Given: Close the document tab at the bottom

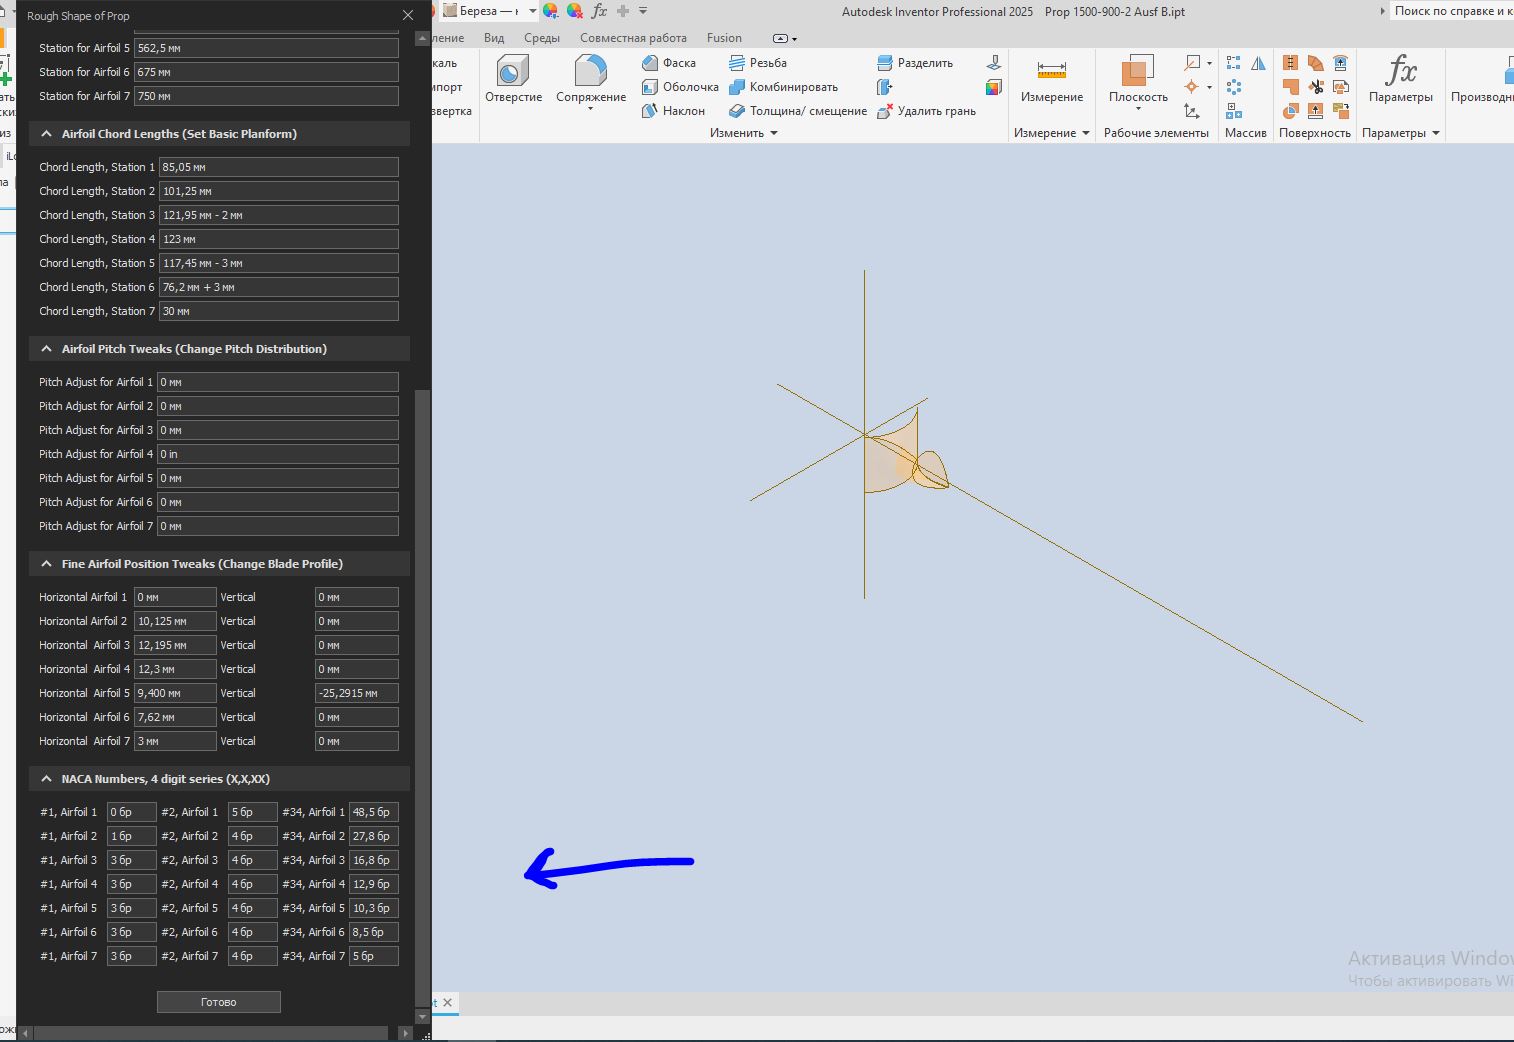Looking at the screenshot, I should (448, 1002).
